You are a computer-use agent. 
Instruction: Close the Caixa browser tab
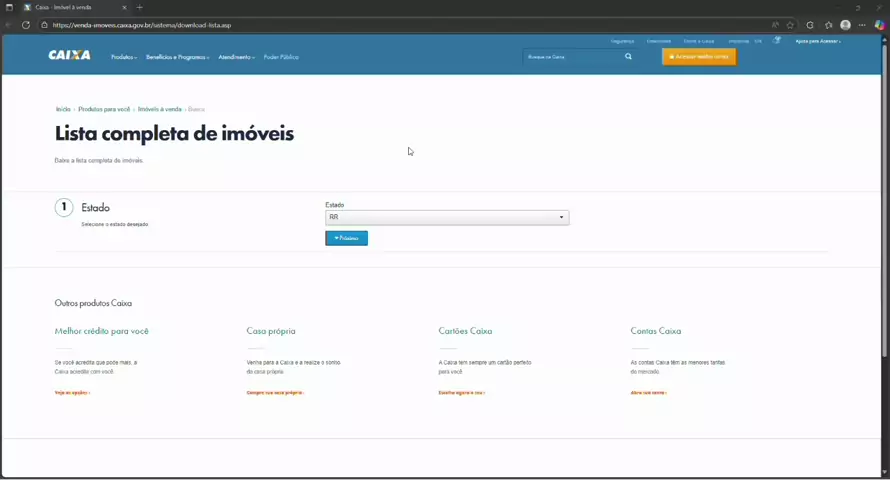coord(124,7)
